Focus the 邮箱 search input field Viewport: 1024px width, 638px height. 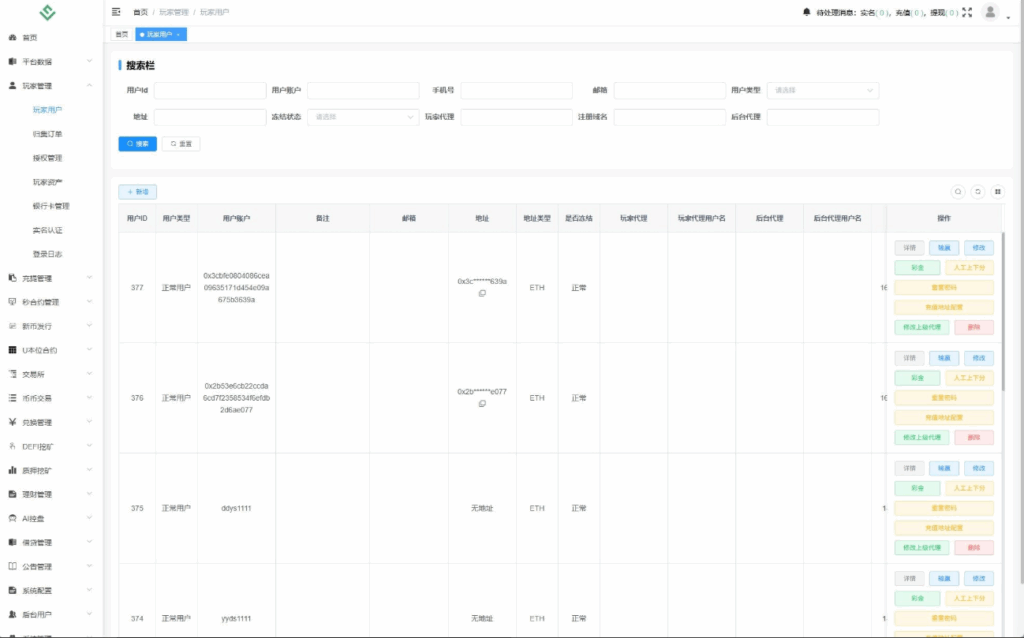[669, 90]
